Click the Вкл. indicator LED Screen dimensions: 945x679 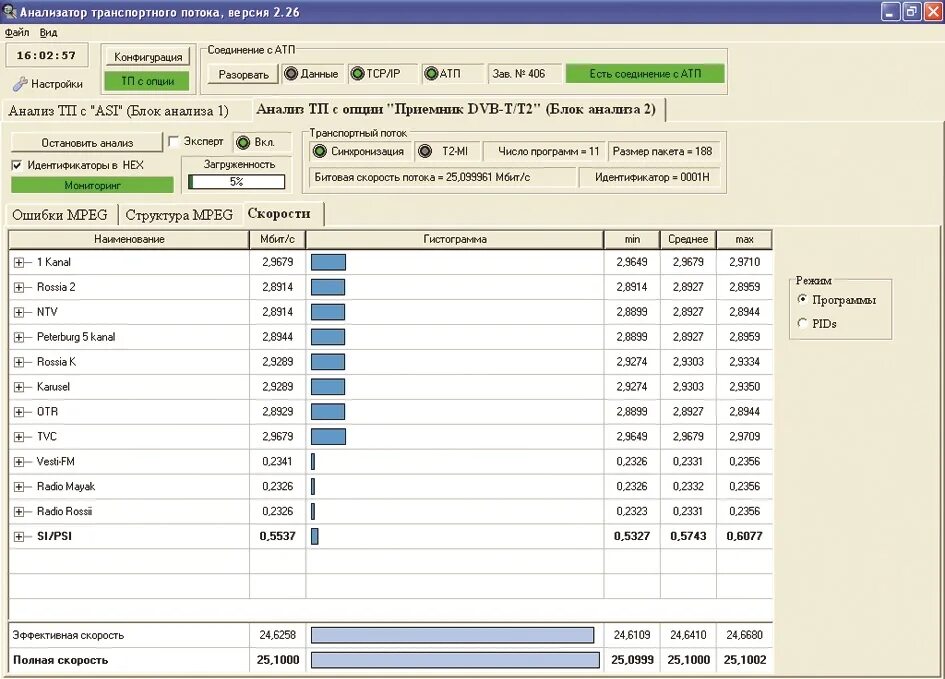point(243,142)
